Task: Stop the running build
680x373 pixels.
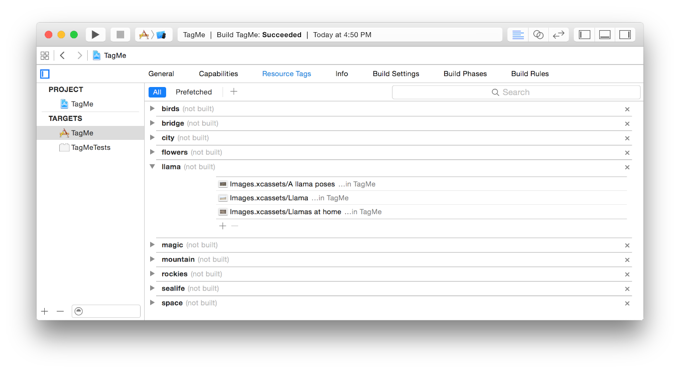Action: tap(121, 35)
